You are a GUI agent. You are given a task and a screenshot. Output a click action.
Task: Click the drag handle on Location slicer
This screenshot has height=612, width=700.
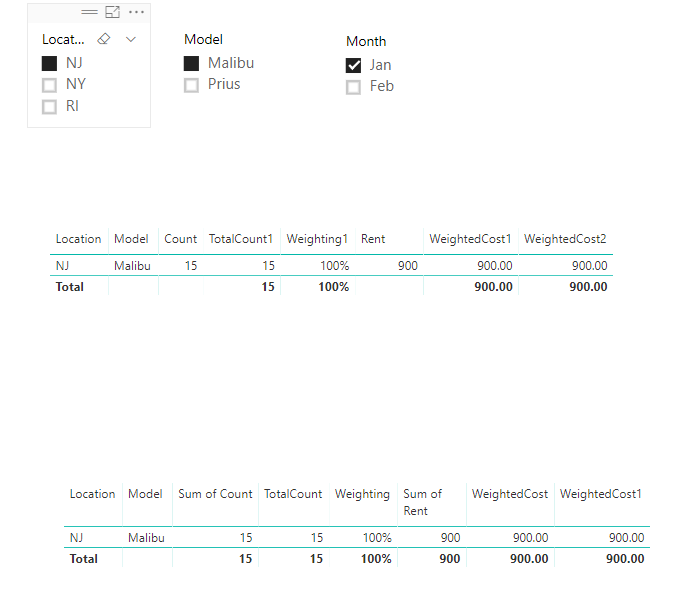point(89,12)
